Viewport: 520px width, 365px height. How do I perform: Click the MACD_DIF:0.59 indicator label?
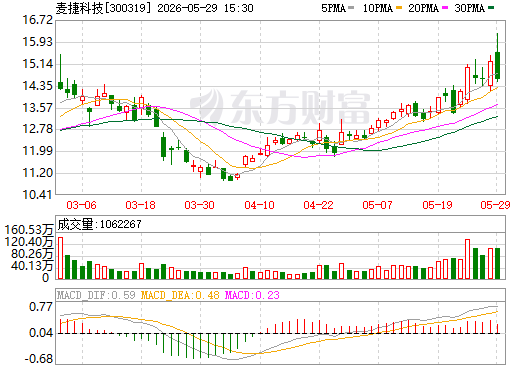coord(96,295)
